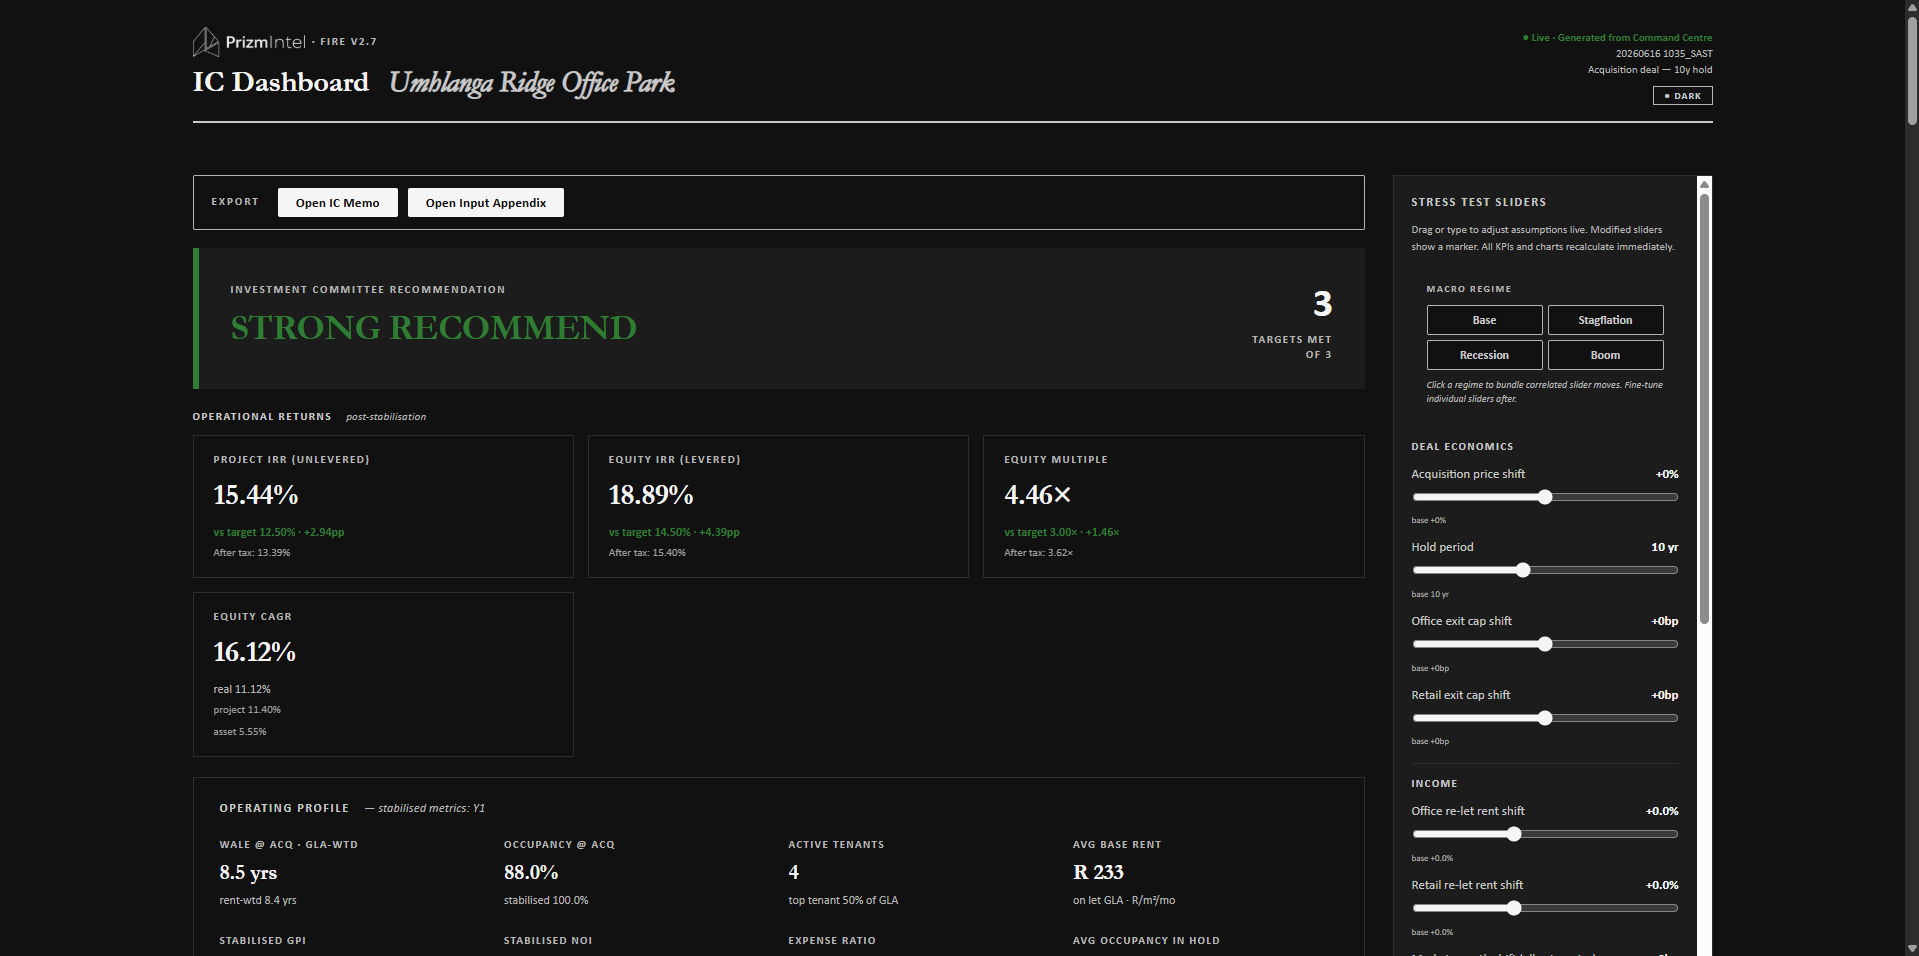Select the Base macro regime
This screenshot has width=1919, height=956.
tap(1484, 320)
